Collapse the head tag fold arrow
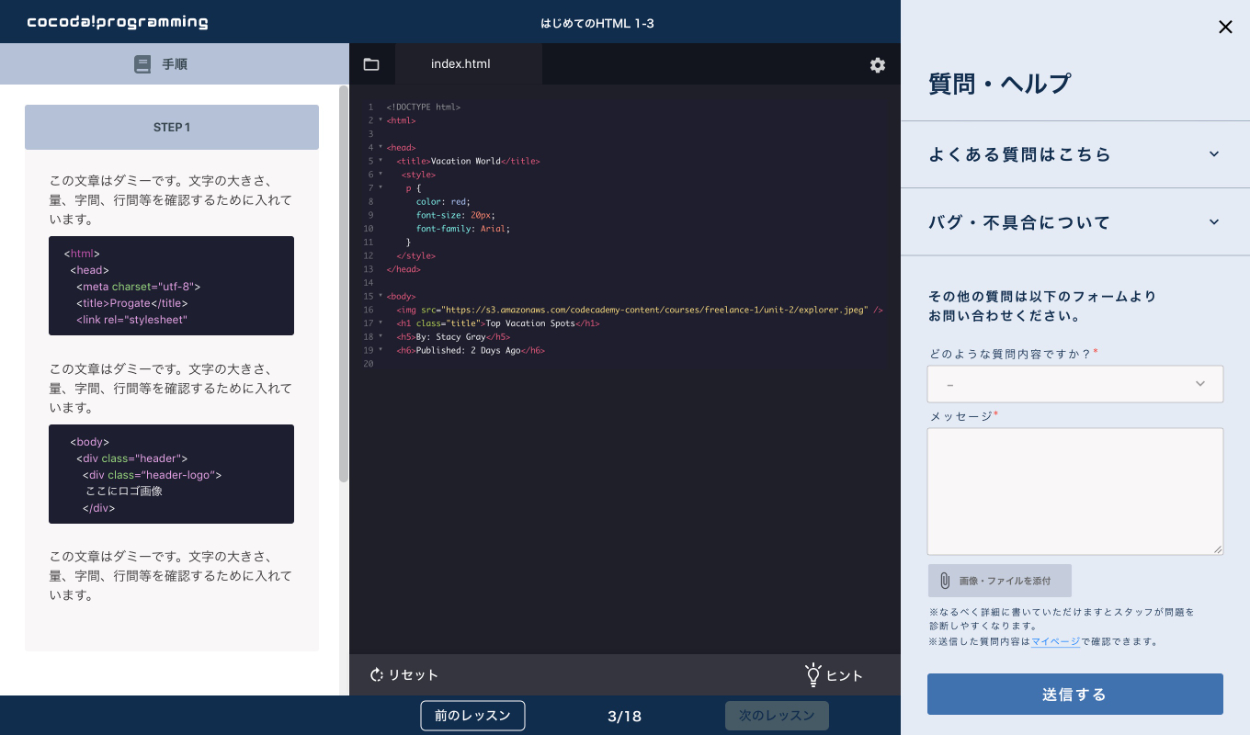 (380, 148)
